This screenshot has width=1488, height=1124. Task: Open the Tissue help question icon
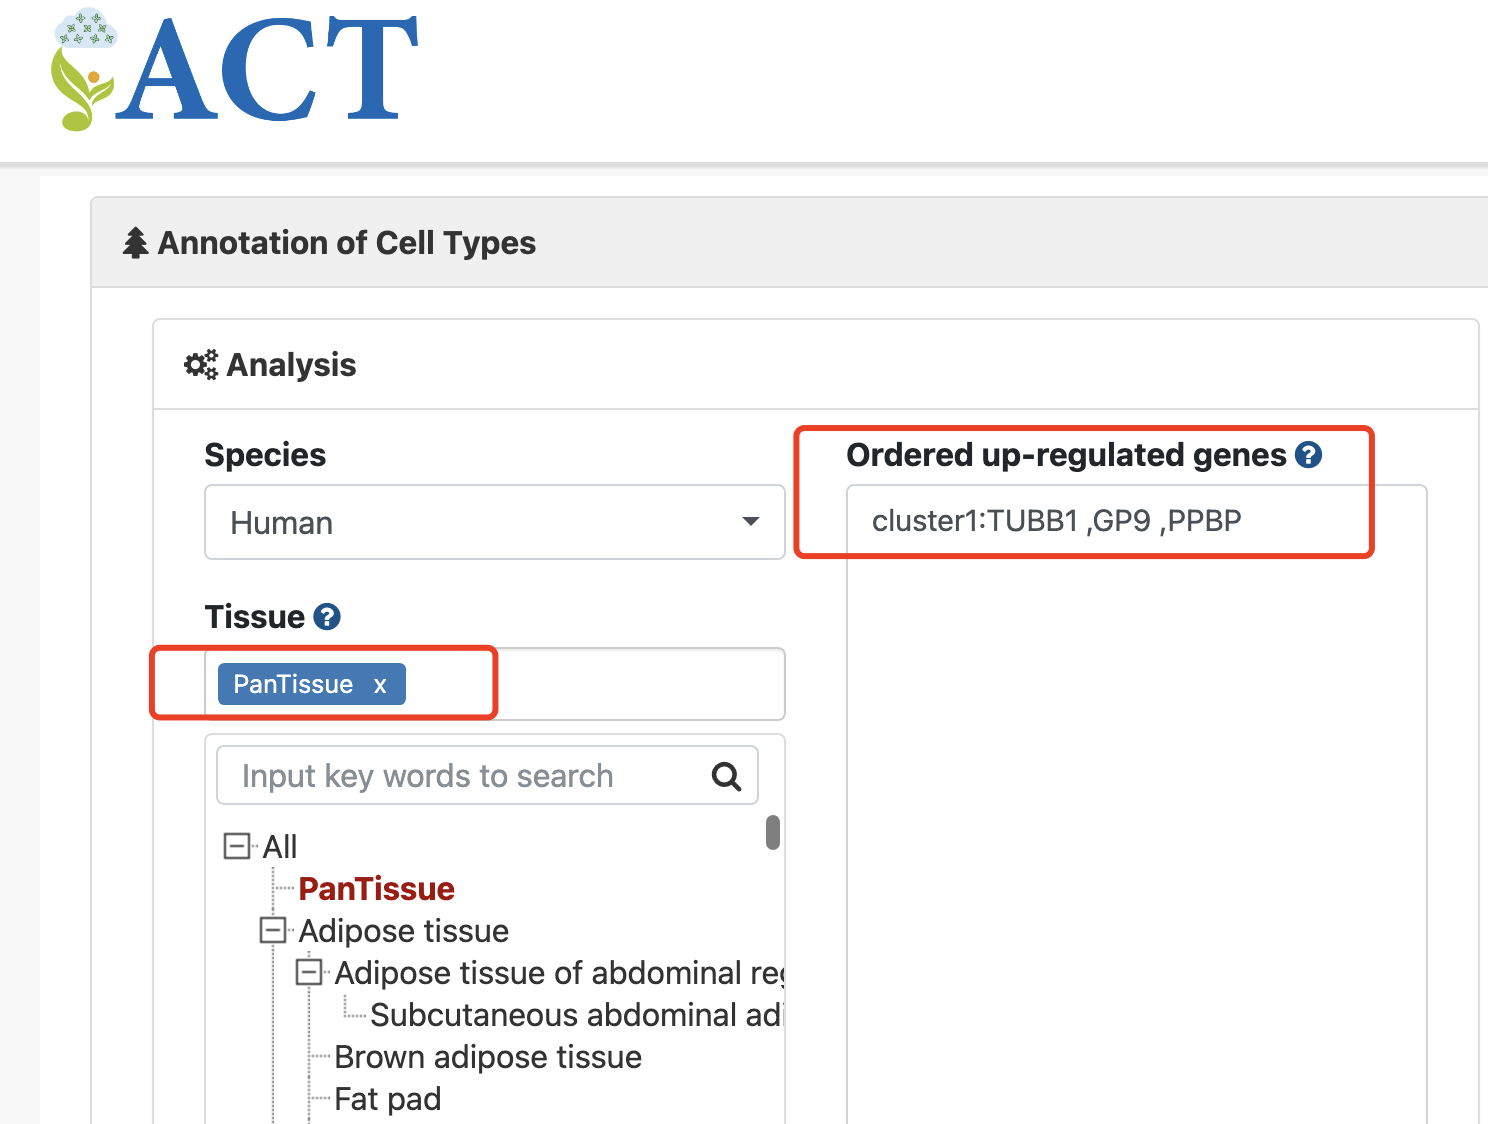coord(327,617)
